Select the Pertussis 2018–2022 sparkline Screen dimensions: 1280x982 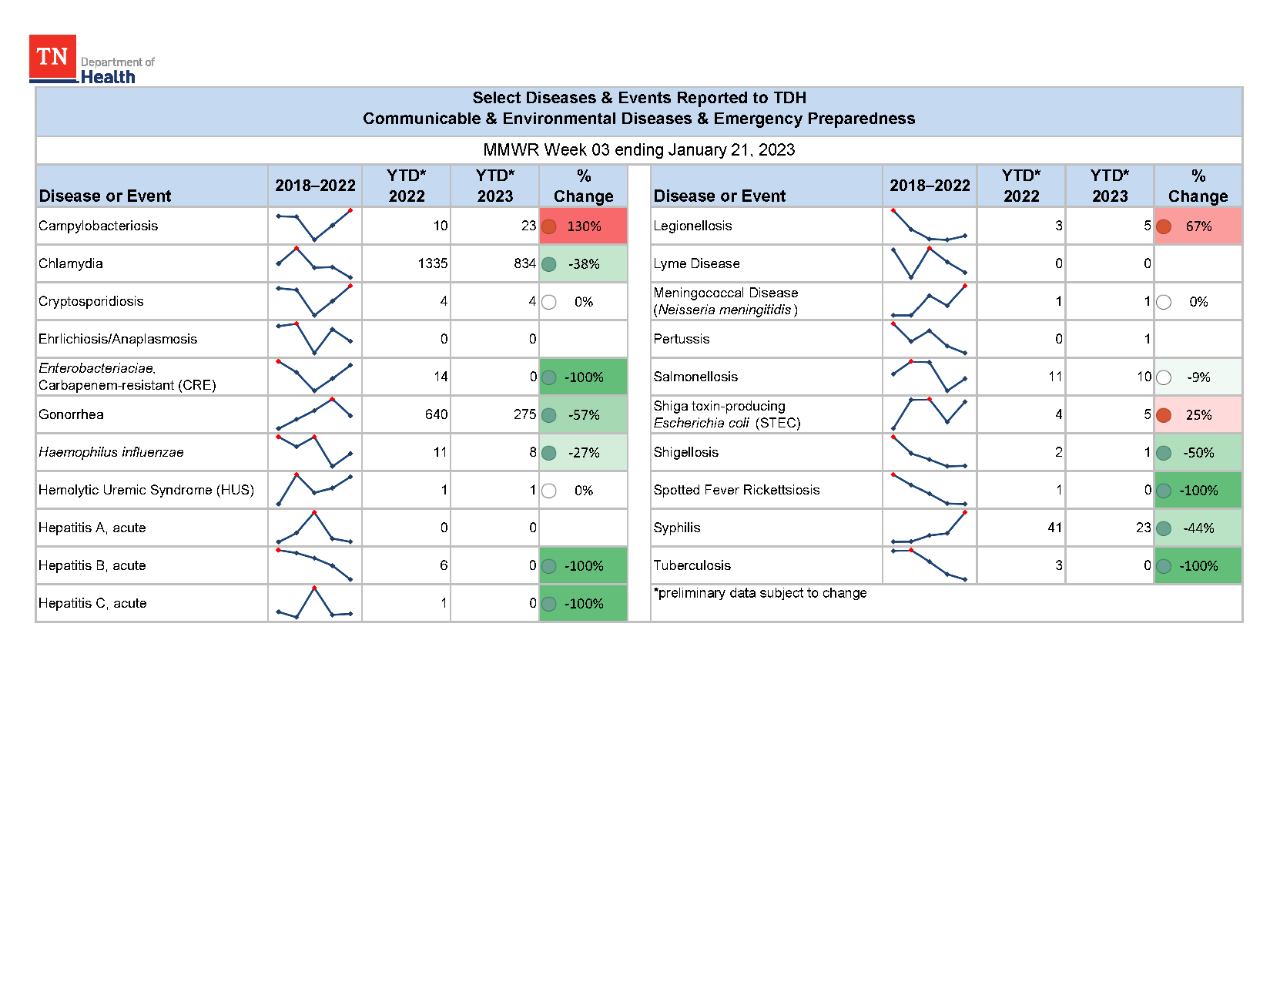point(929,338)
